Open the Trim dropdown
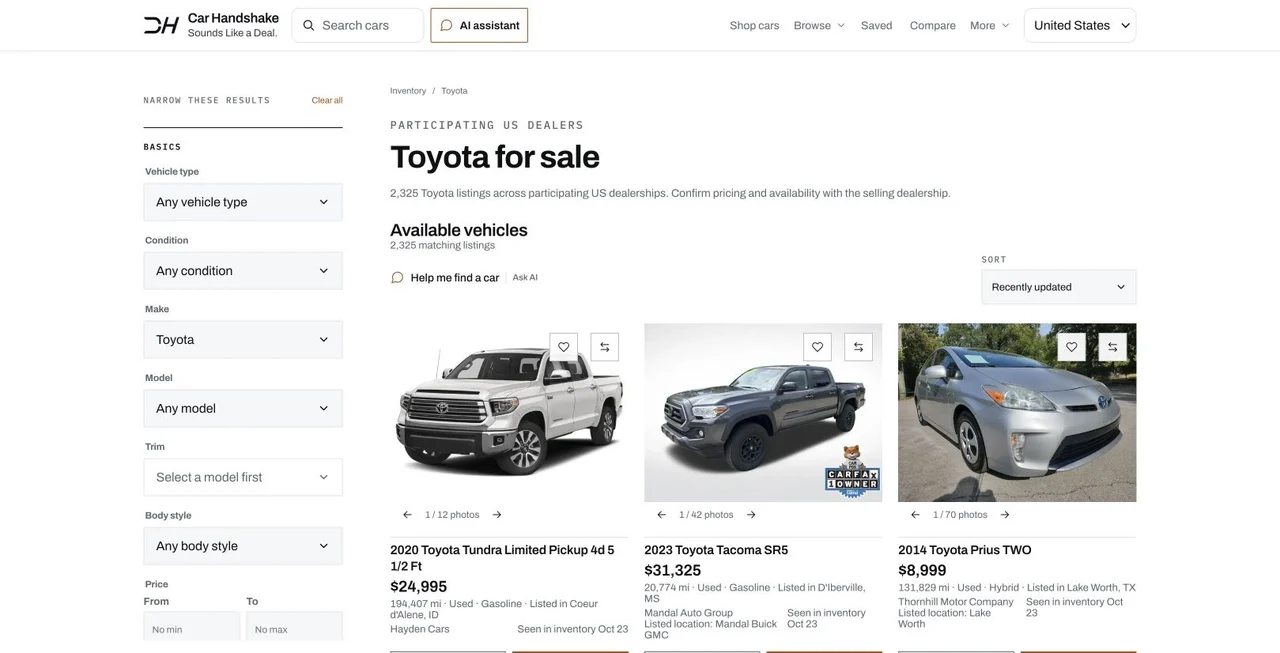 coord(243,477)
